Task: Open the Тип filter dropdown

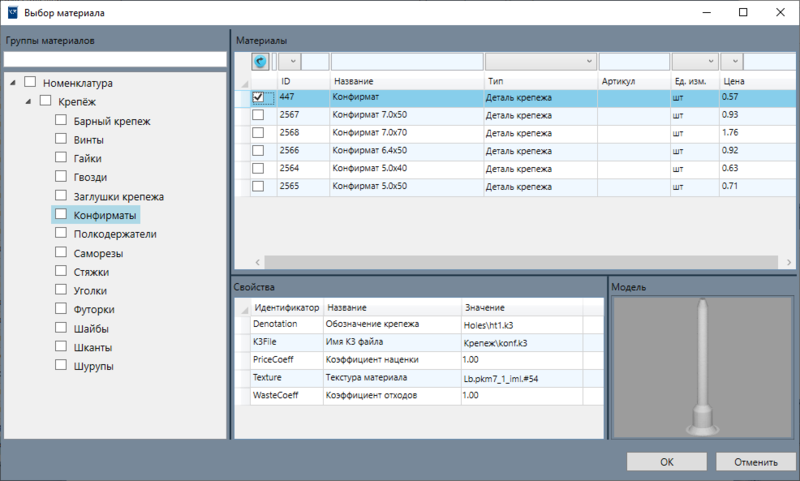Action: pos(540,62)
